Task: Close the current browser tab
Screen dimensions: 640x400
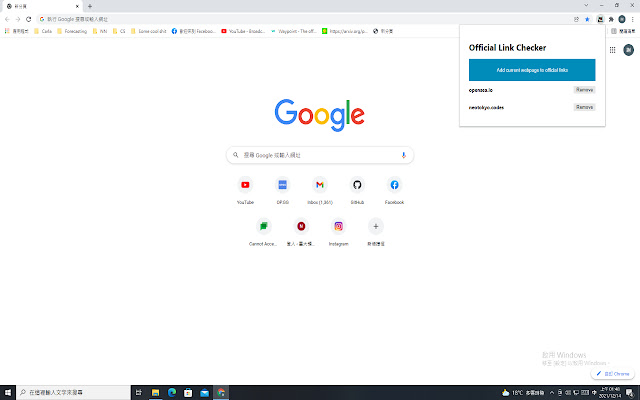Action: (x=77, y=6)
